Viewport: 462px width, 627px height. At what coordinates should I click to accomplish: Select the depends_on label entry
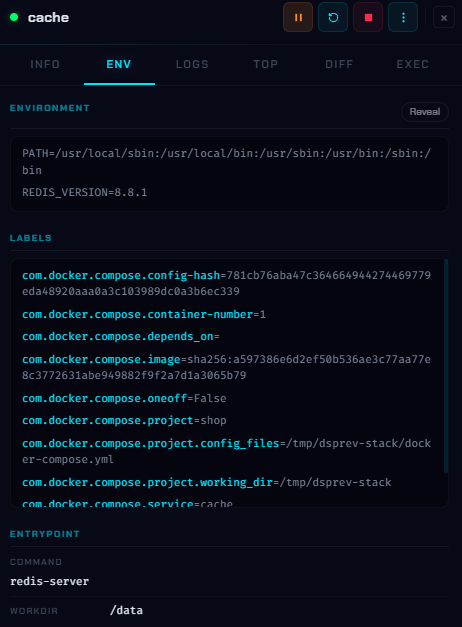coord(120,337)
